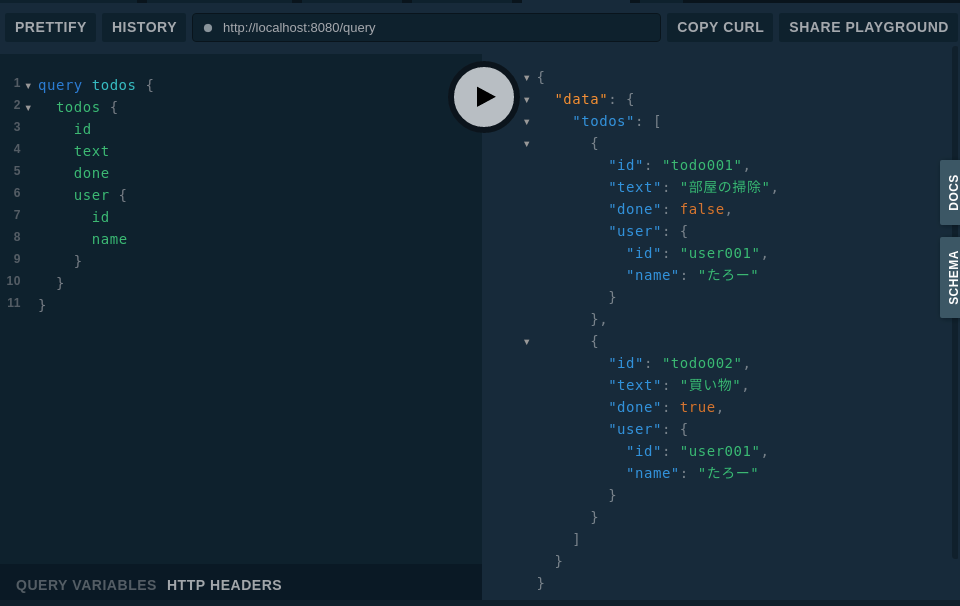The height and width of the screenshot is (606, 960).
Task: Run the query with the Play button
Action: coord(484,97)
